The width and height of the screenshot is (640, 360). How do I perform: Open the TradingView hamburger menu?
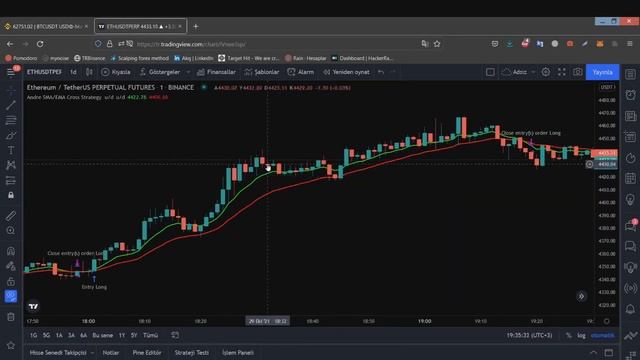click(x=11, y=72)
